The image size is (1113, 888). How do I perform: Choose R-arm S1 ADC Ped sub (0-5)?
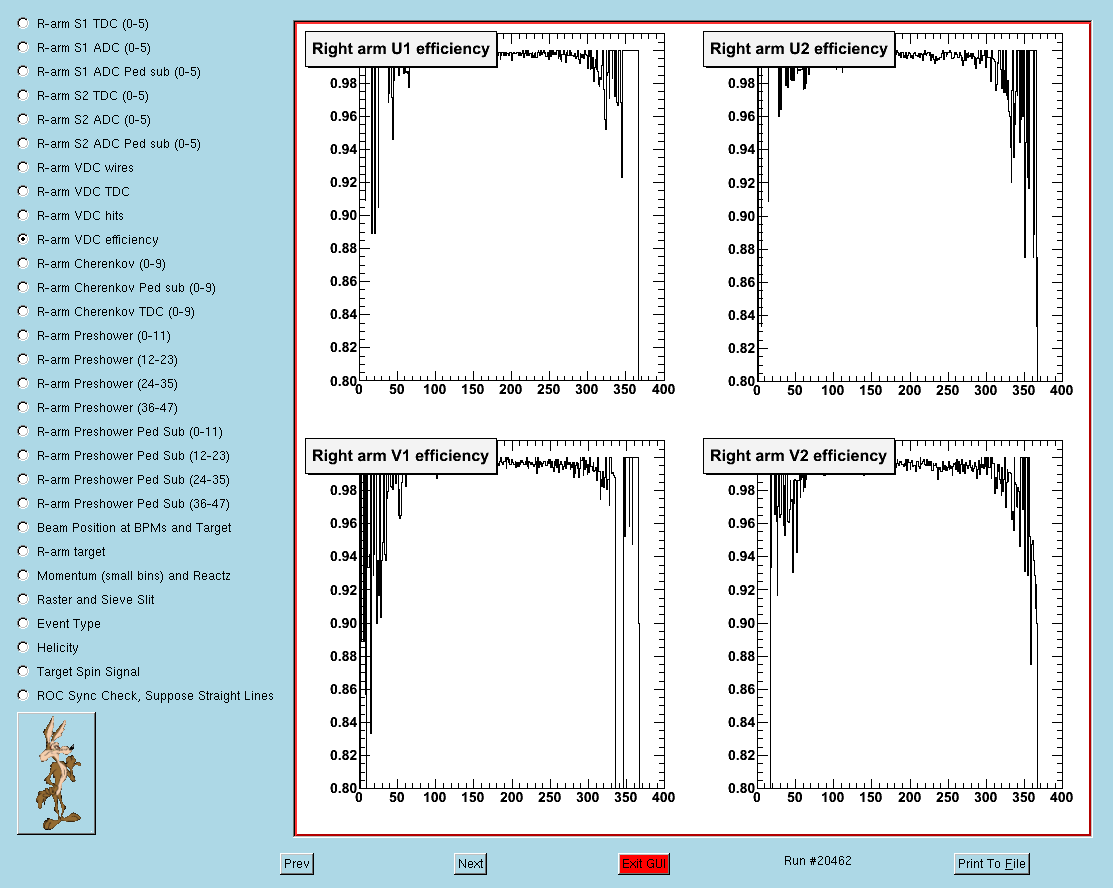pyautogui.click(x=23, y=72)
